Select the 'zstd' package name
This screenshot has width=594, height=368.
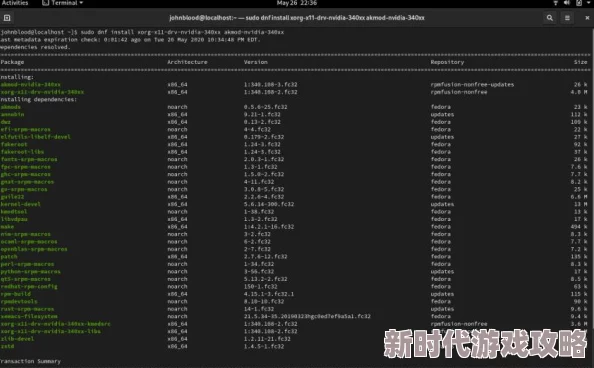[x=7, y=346]
